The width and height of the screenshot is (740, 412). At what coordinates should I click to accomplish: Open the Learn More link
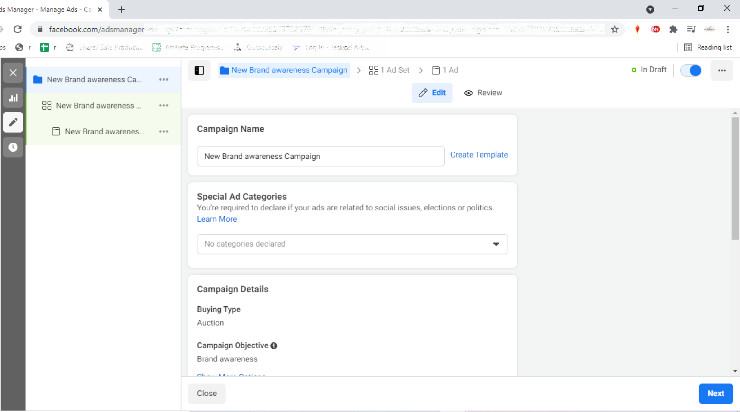pos(217,219)
